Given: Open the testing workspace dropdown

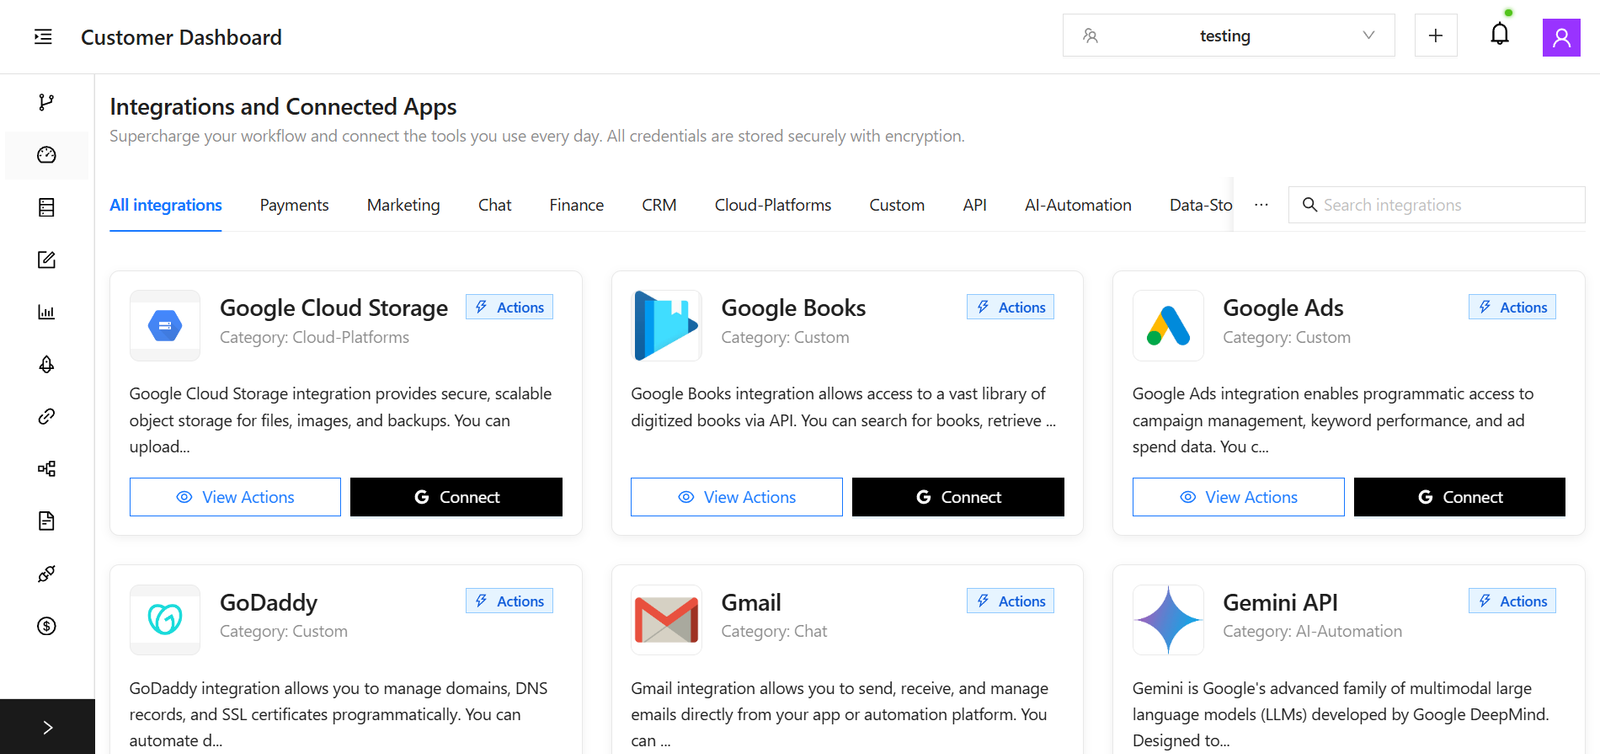Looking at the screenshot, I should tap(1228, 36).
